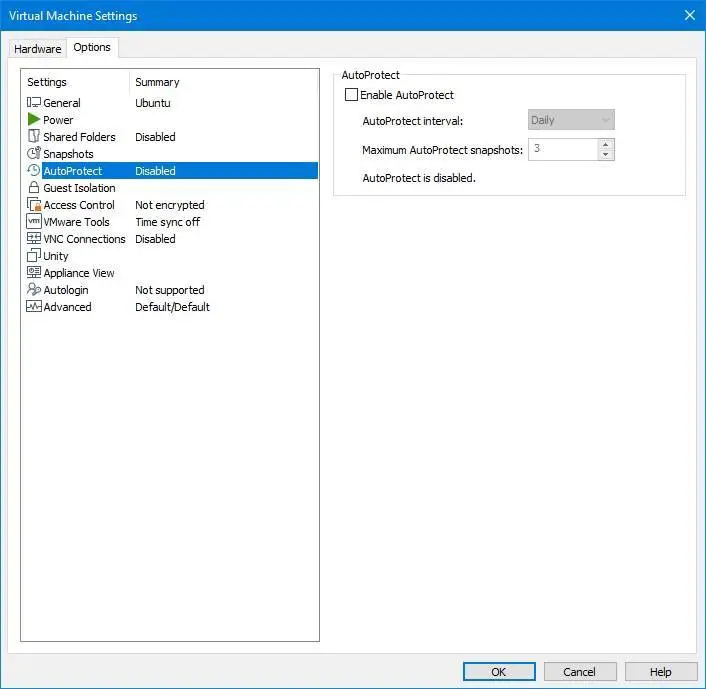
Task: Click the Ubuntu summary value
Action: click(x=153, y=103)
